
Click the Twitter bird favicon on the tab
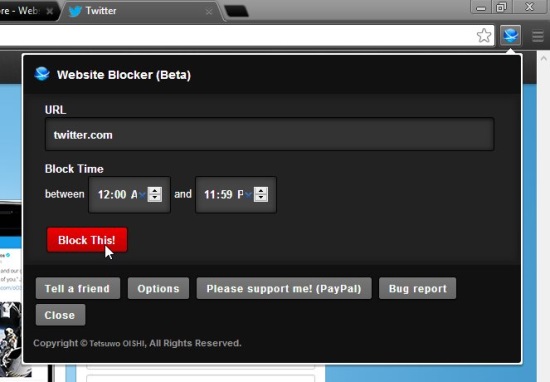point(75,11)
